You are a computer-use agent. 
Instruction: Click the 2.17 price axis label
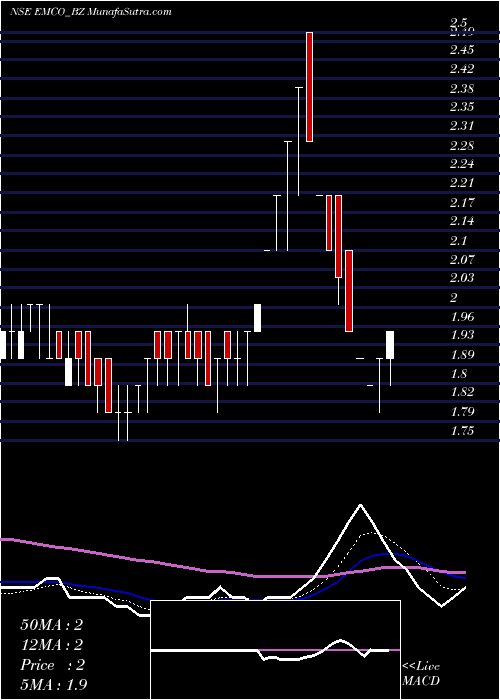462,202
